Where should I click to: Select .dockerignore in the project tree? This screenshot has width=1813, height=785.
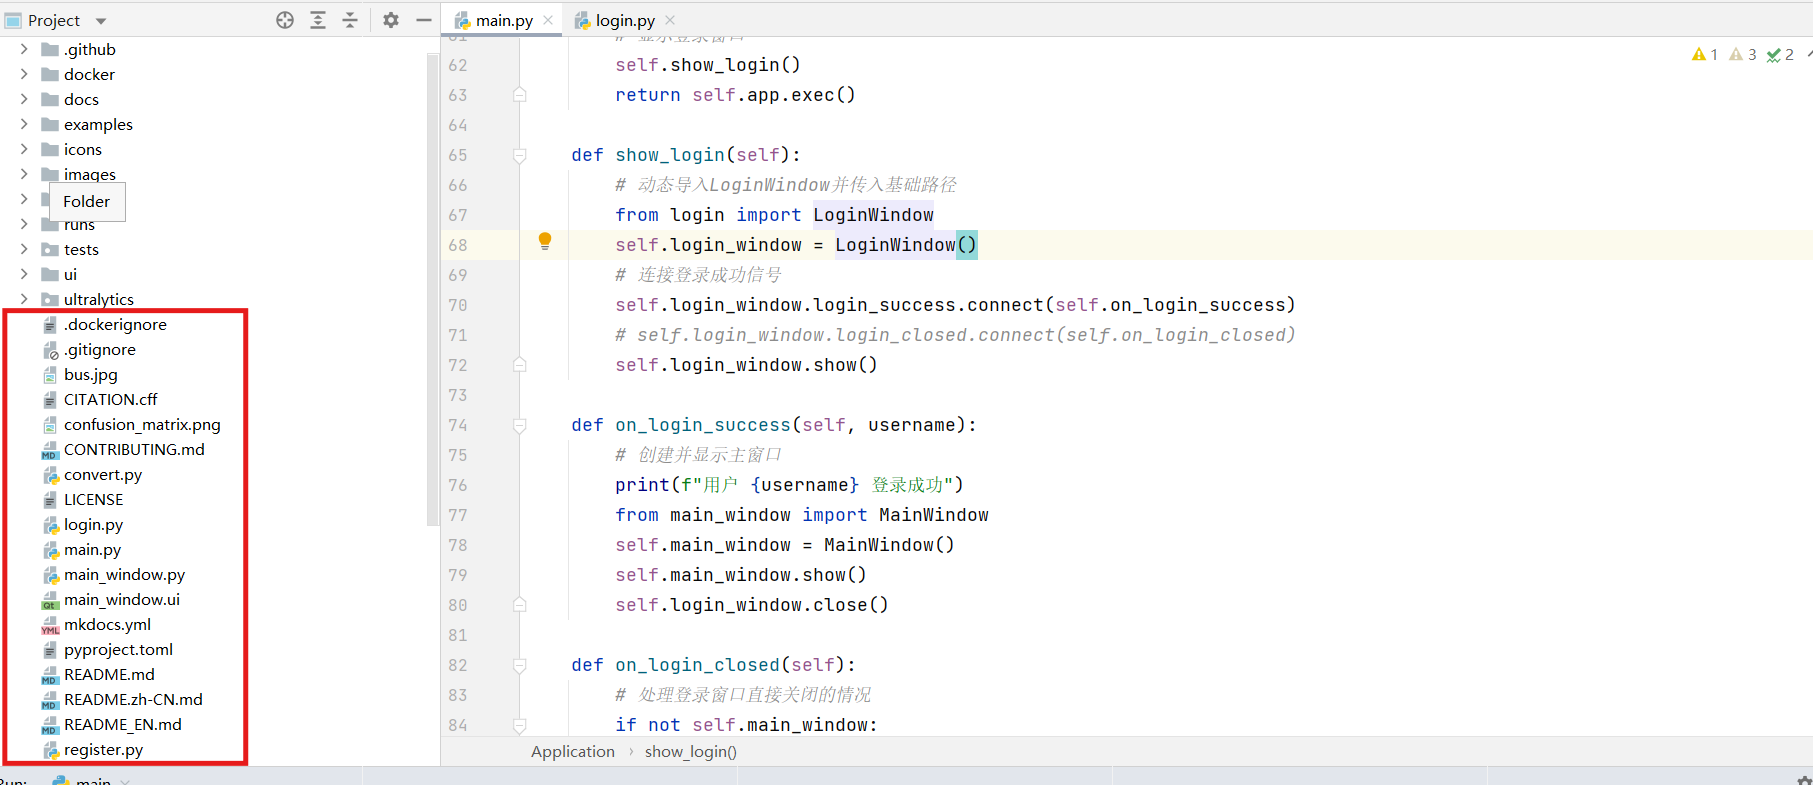(x=116, y=324)
